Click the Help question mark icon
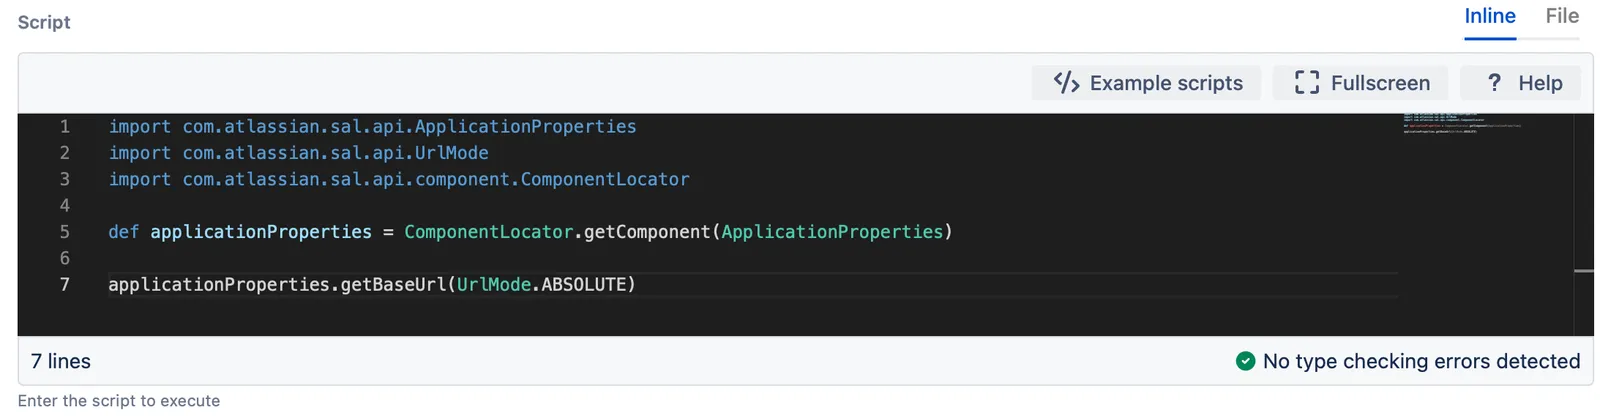This screenshot has height=416, width=1600. click(1494, 83)
